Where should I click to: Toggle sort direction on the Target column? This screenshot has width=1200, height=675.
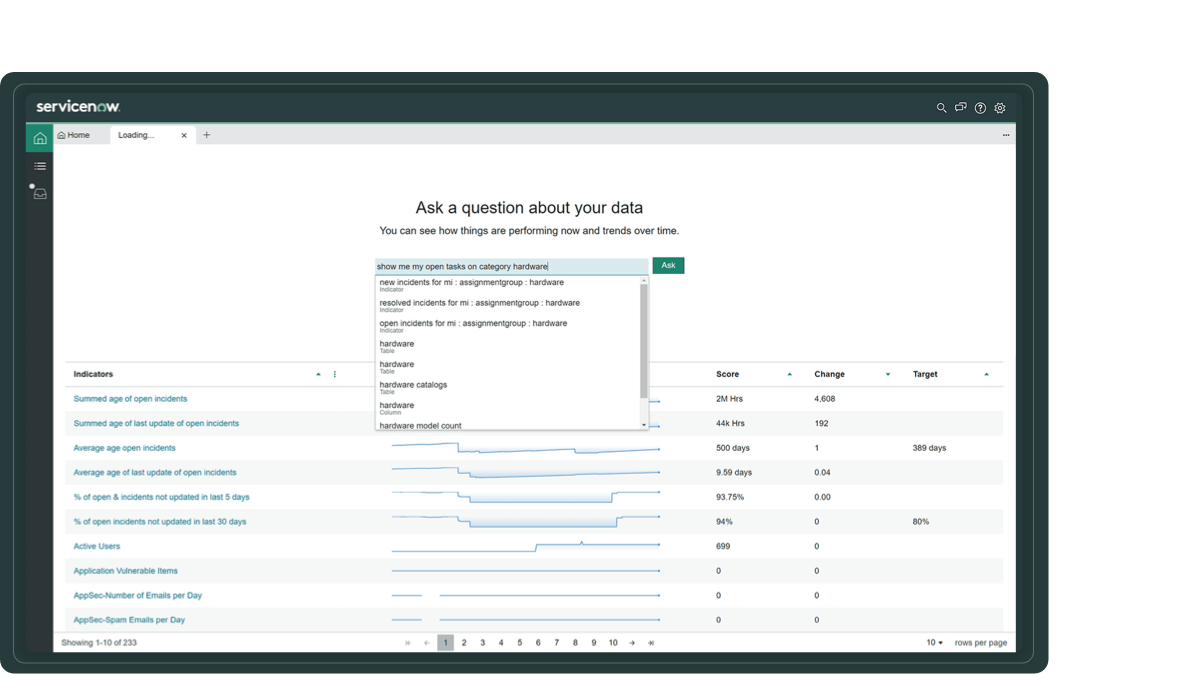point(987,374)
